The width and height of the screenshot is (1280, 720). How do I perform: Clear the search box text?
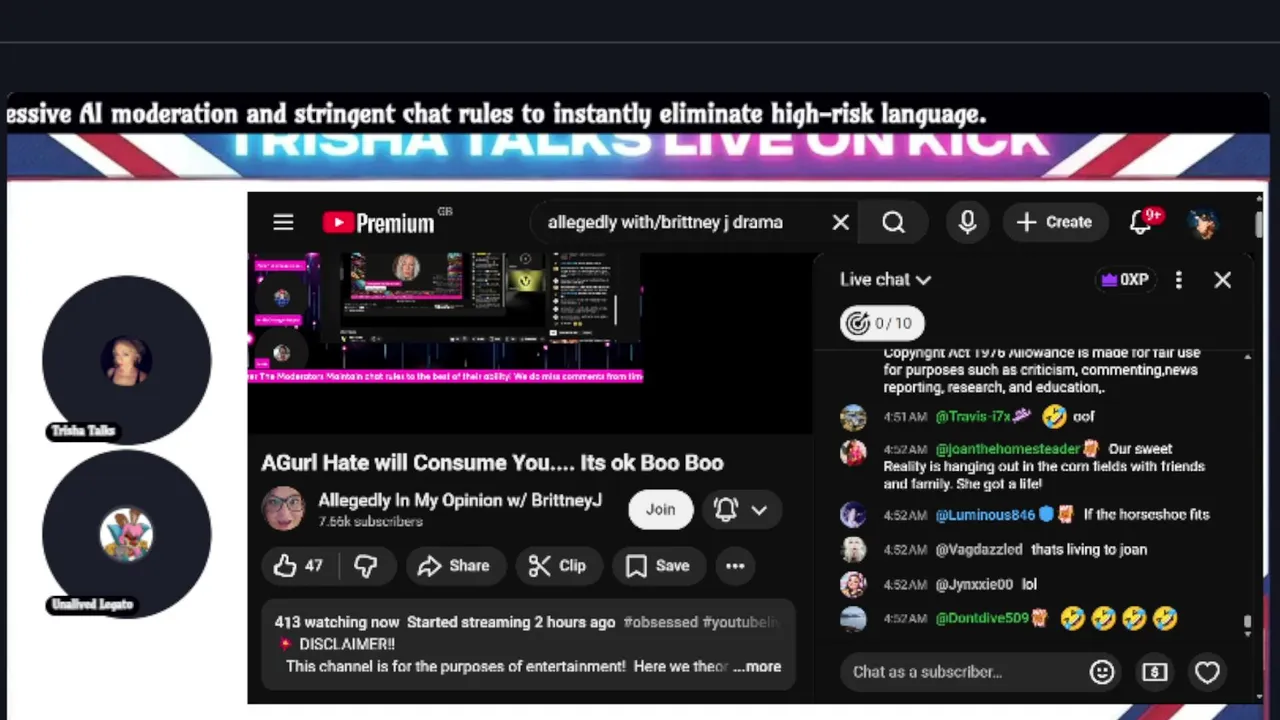(840, 222)
